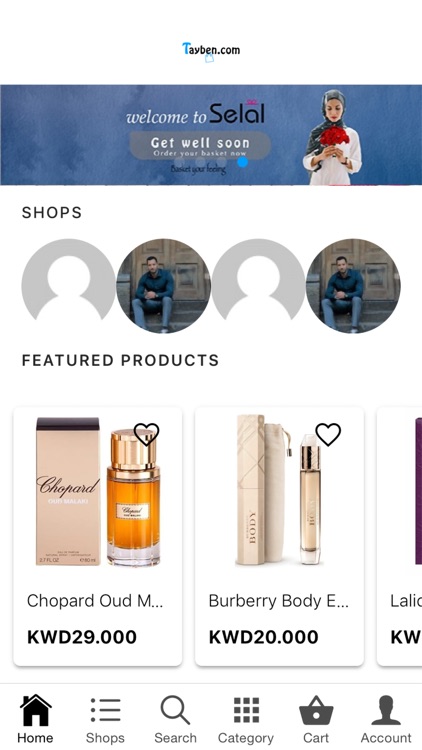Open the partially visible Lalique product card
This screenshot has height=750, width=422.
click(400, 536)
